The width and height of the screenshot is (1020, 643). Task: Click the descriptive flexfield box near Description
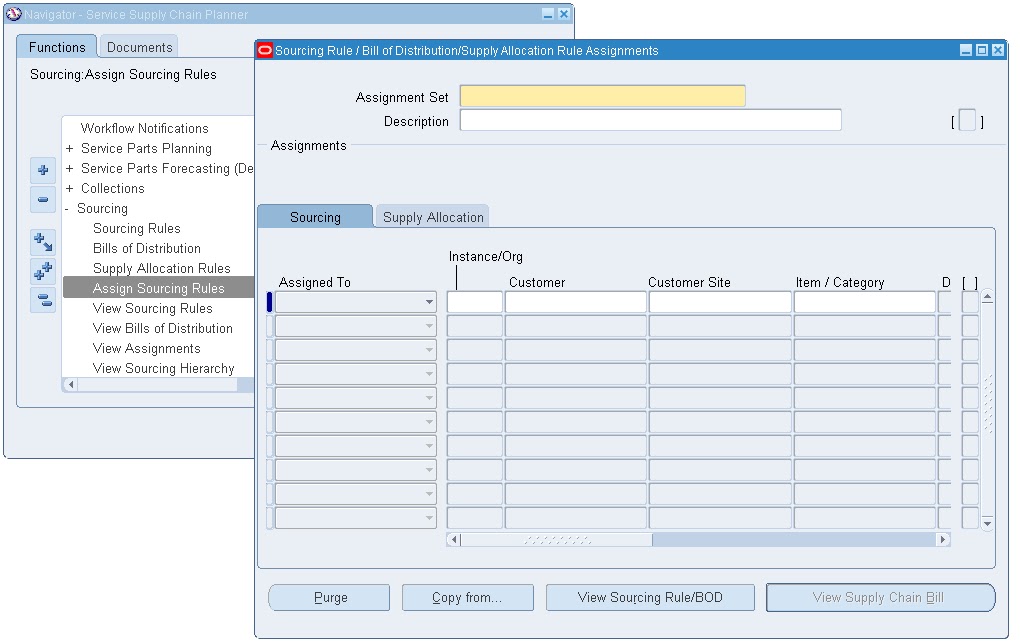pyautogui.click(x=967, y=120)
